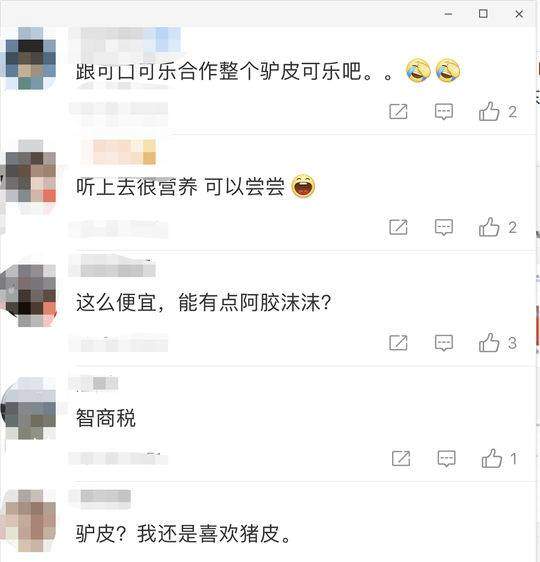Forward the 听上去很营养 comment
The image size is (540, 562).
click(398, 227)
